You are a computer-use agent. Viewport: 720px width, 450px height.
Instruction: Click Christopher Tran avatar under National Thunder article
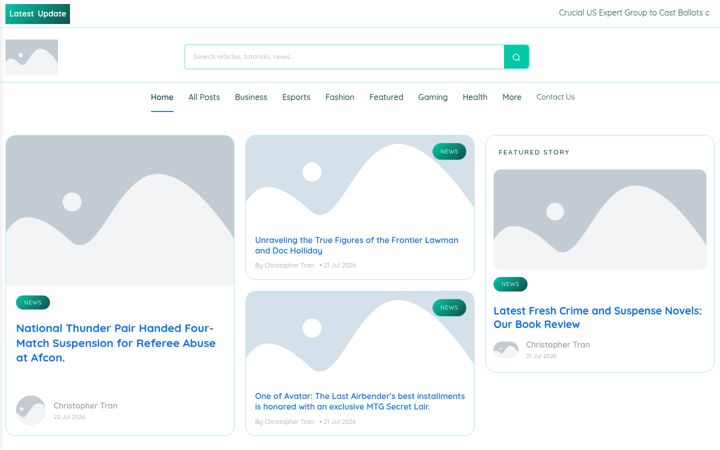(x=31, y=410)
